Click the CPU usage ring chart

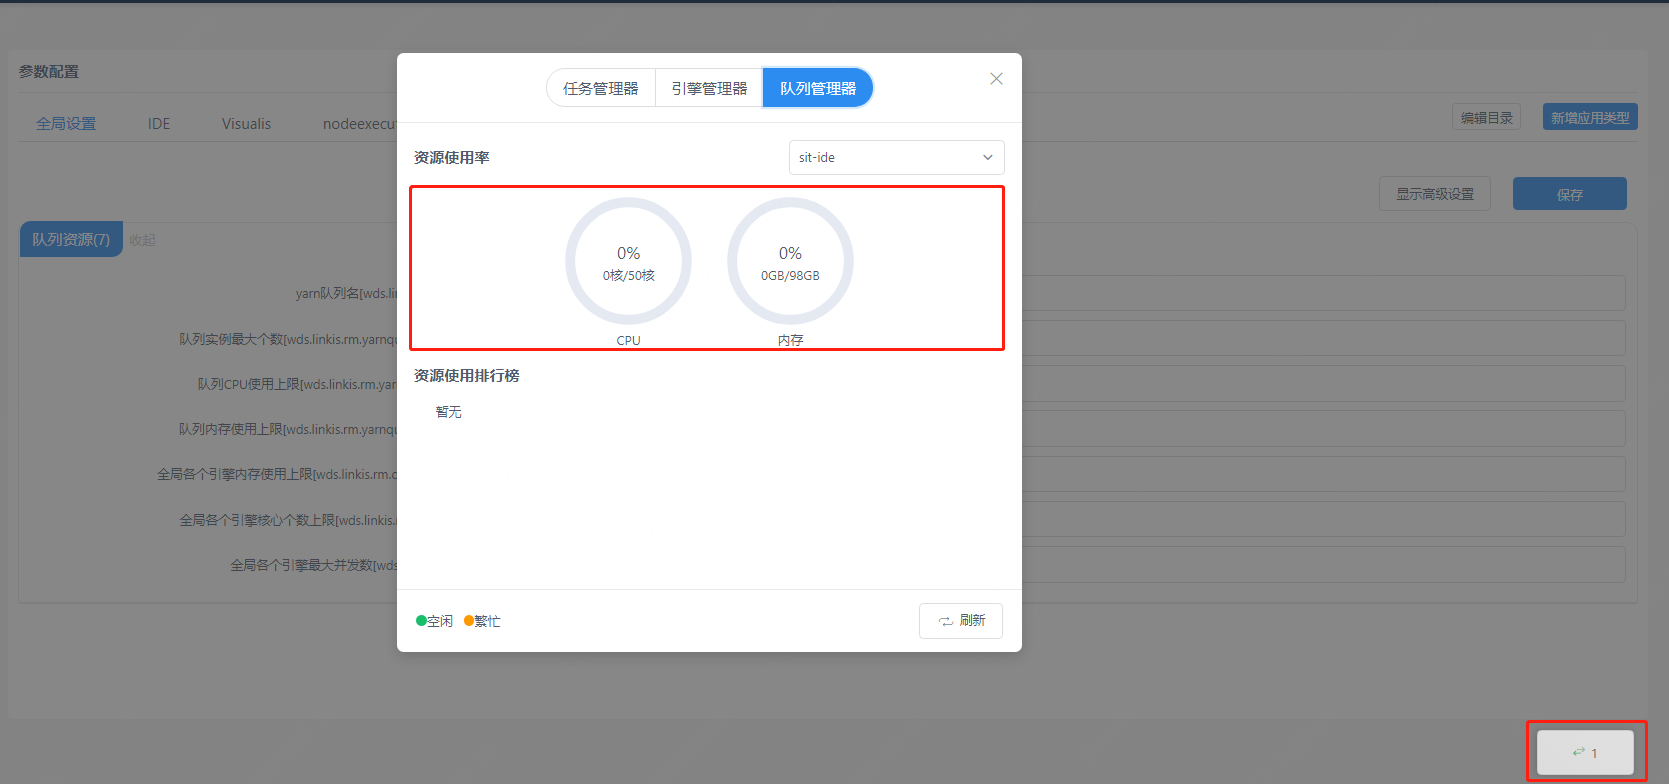pyautogui.click(x=628, y=261)
